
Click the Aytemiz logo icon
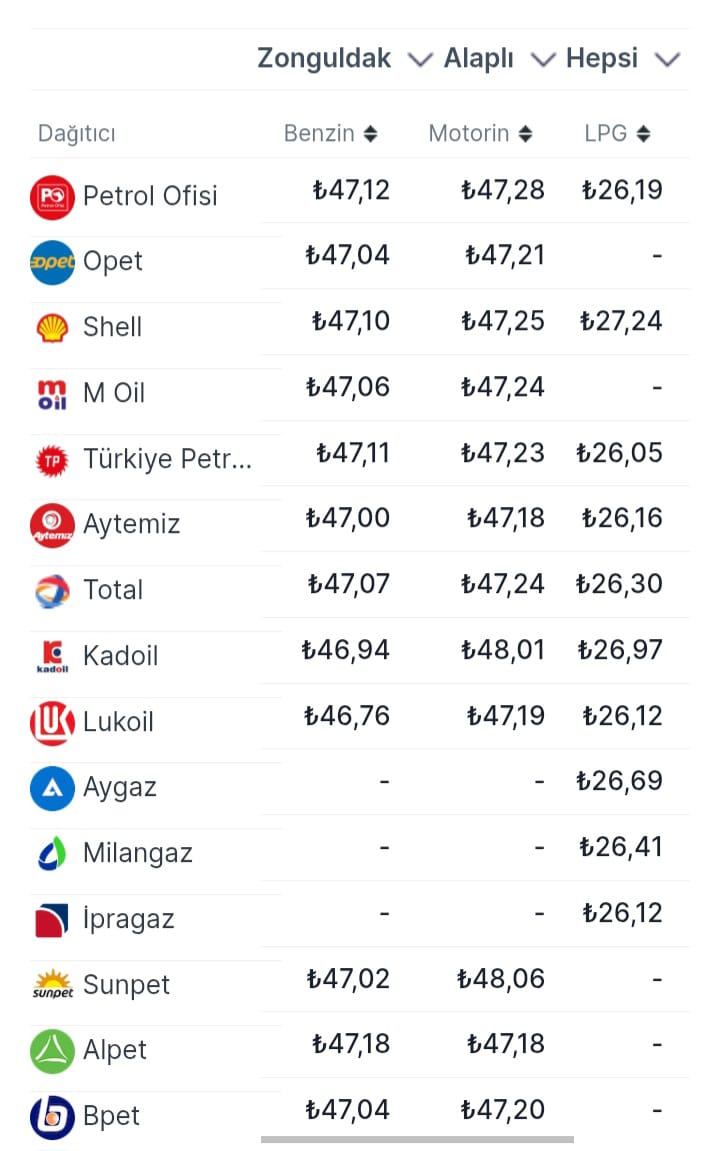[x=52, y=526]
